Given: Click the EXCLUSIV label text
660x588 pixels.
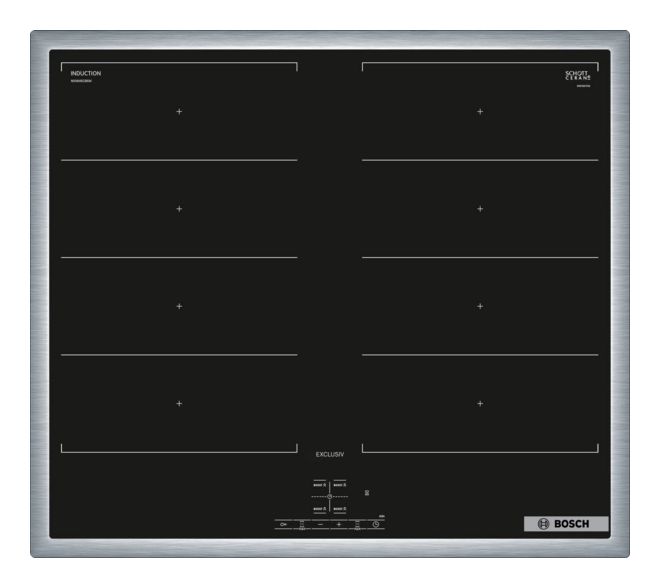Looking at the screenshot, I should [x=330, y=455].
